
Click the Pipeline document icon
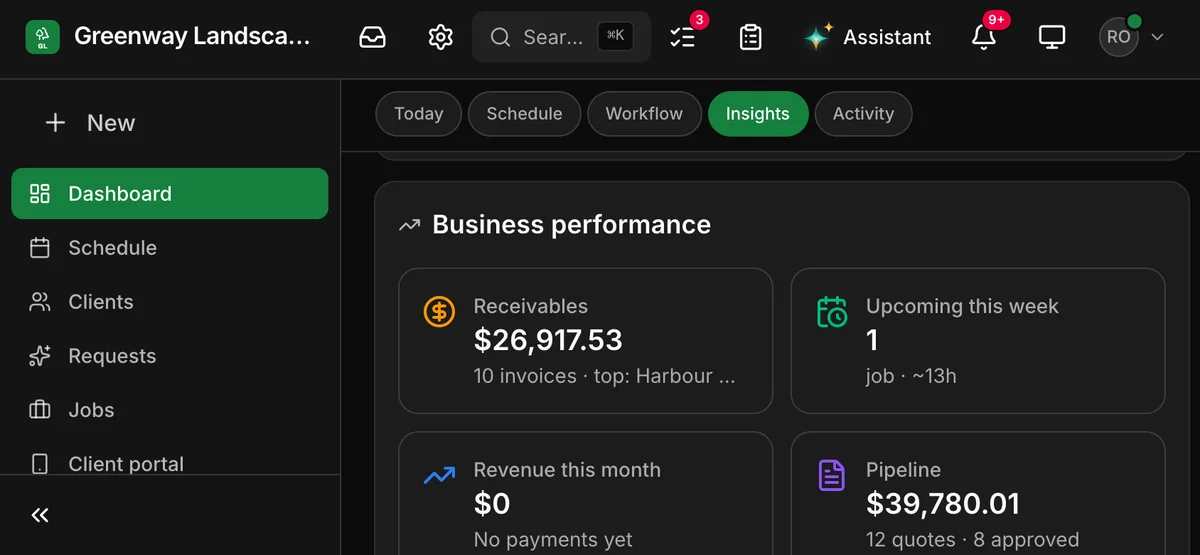click(x=832, y=475)
